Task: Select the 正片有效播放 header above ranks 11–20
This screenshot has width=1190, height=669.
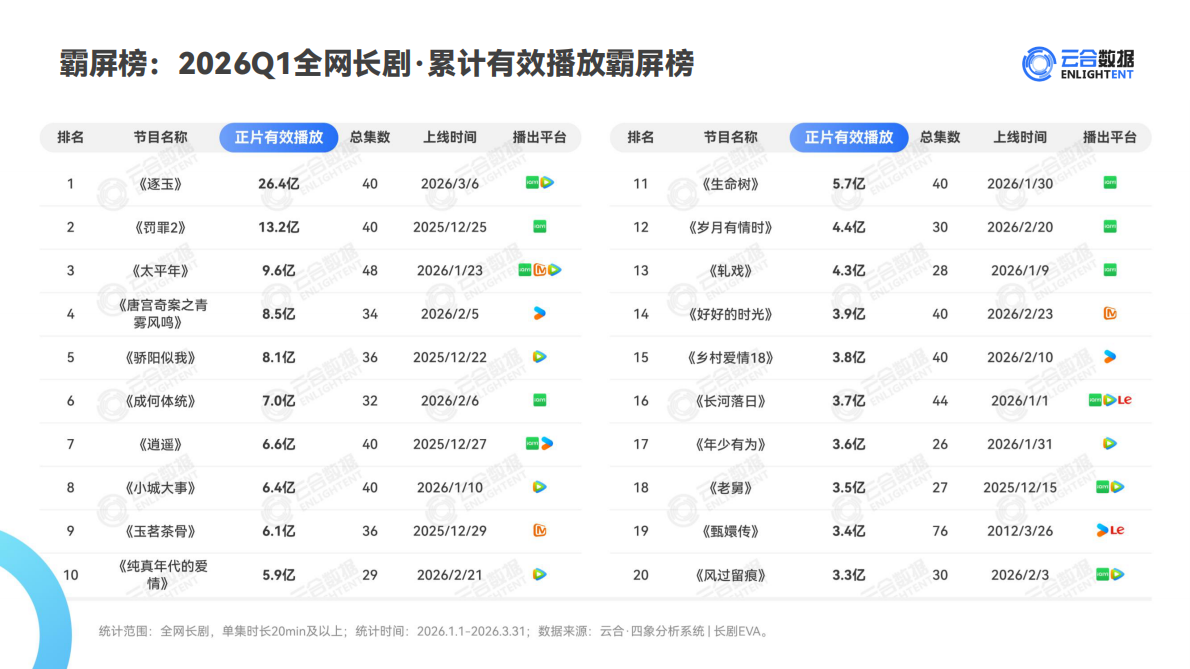Action: tap(848, 137)
